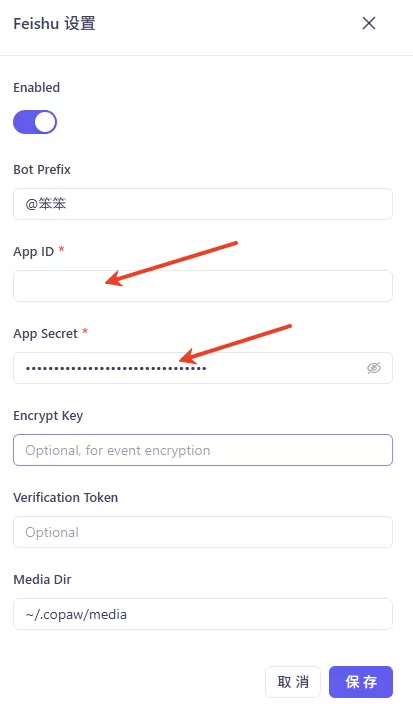Screen dimensions: 413x727
Task: Focus the Bot Prefix input field
Action: pyautogui.click(x=203, y=204)
